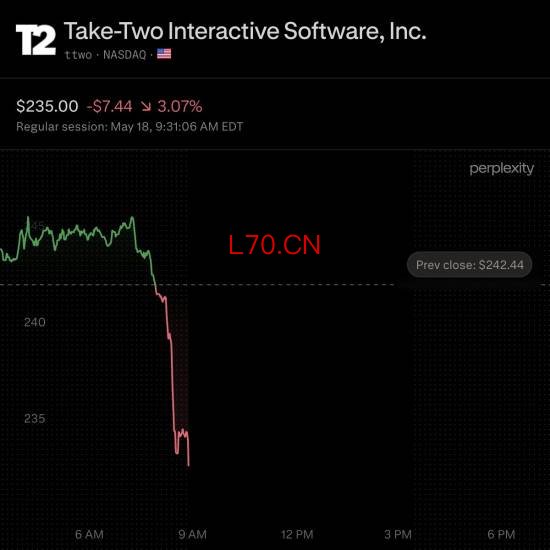Screen dimensions: 550x550
Task: Click the US flag icon
Action: coord(164,54)
